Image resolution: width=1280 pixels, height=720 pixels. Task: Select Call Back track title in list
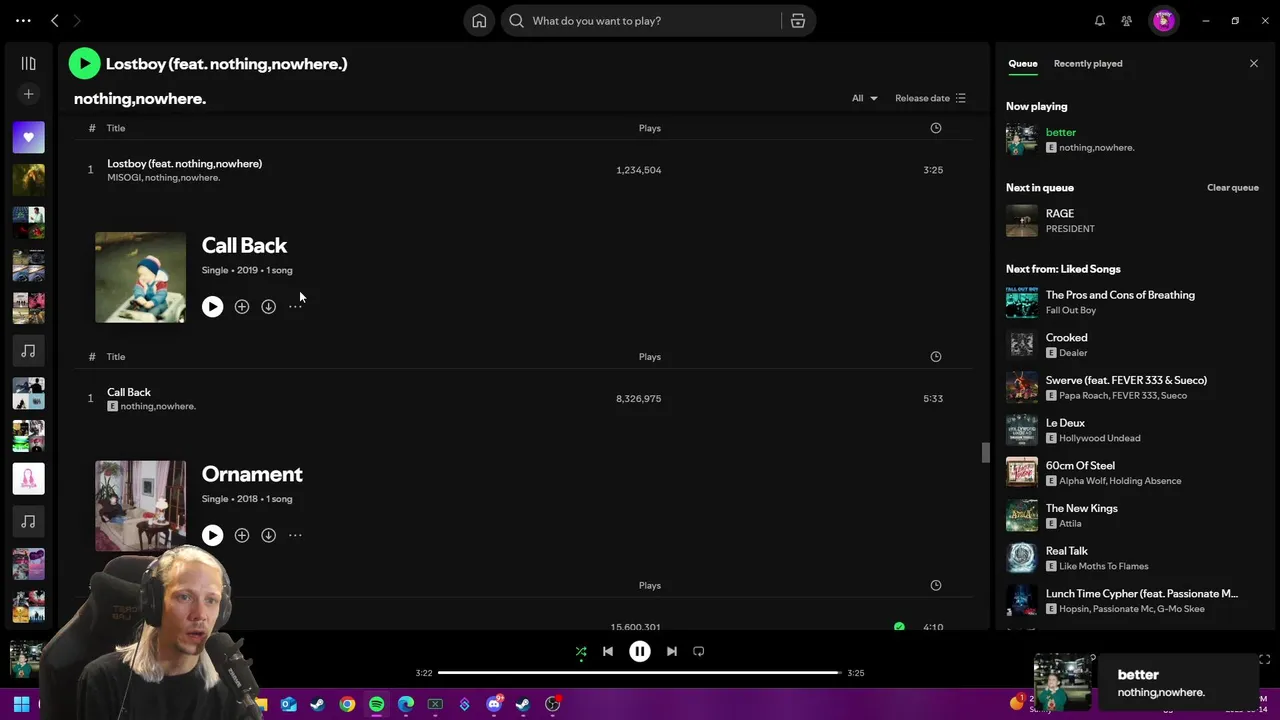point(129,393)
